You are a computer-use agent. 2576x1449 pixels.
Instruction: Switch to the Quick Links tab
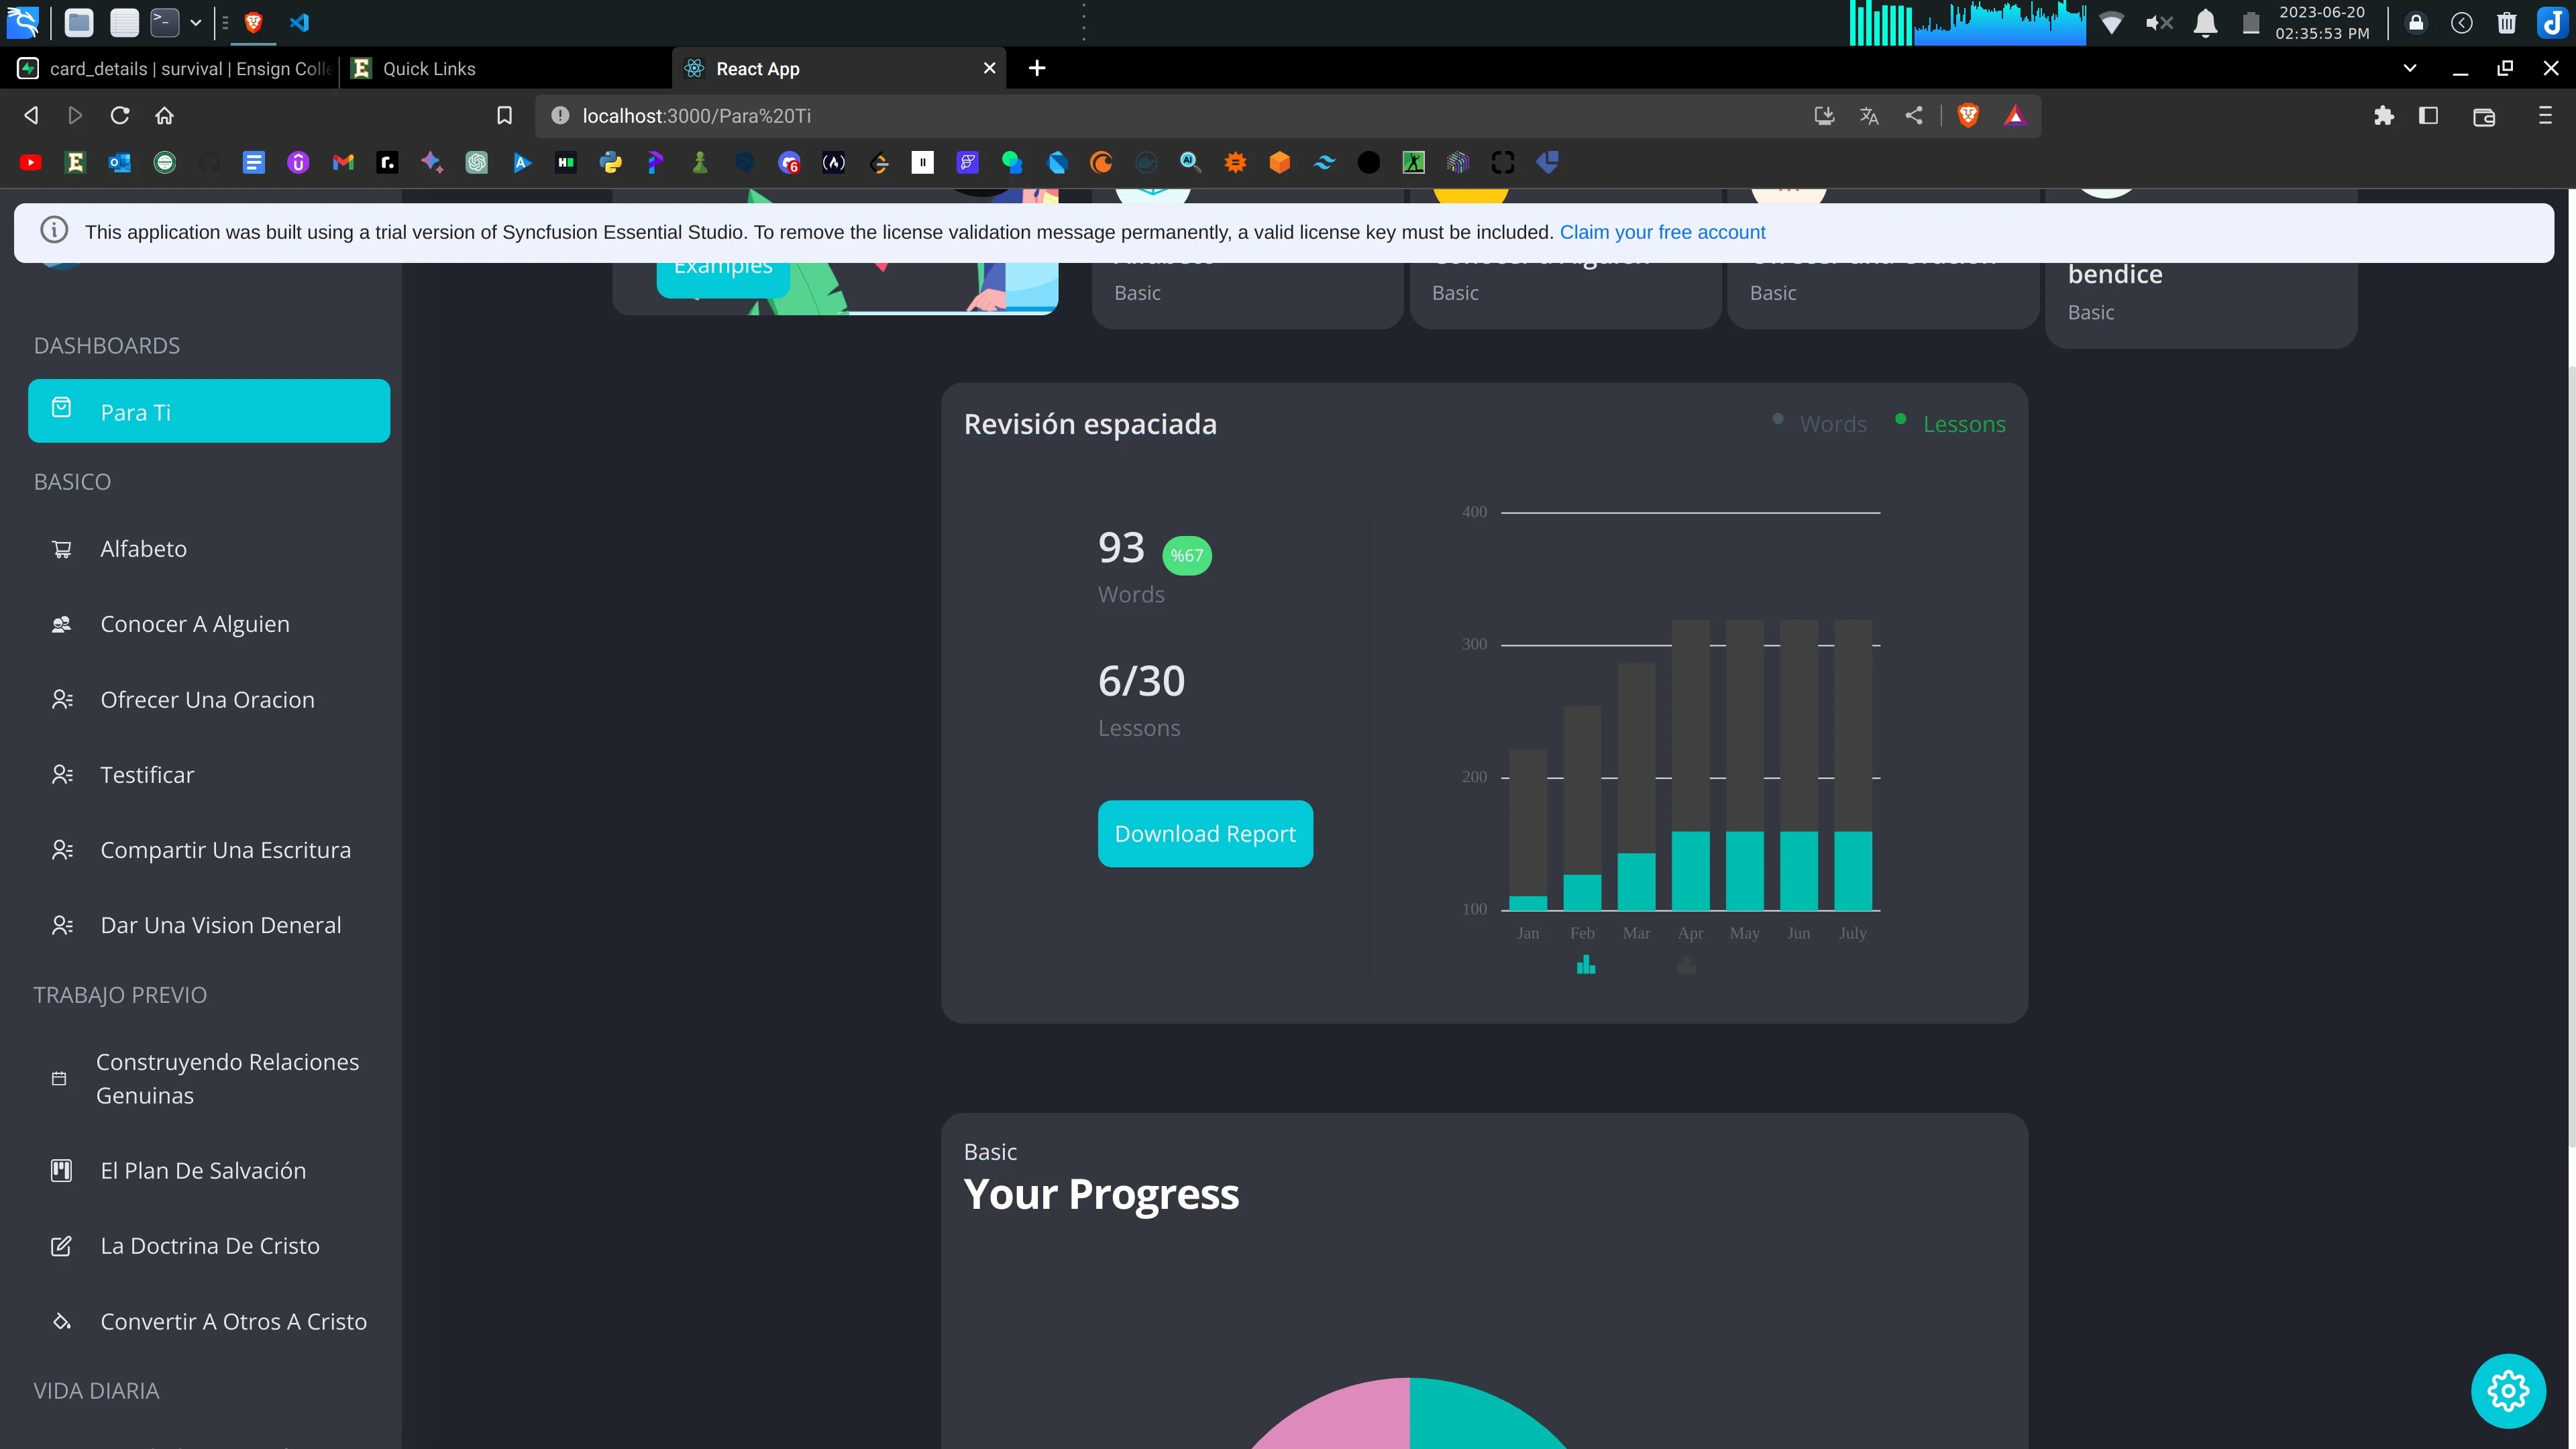pos(506,68)
